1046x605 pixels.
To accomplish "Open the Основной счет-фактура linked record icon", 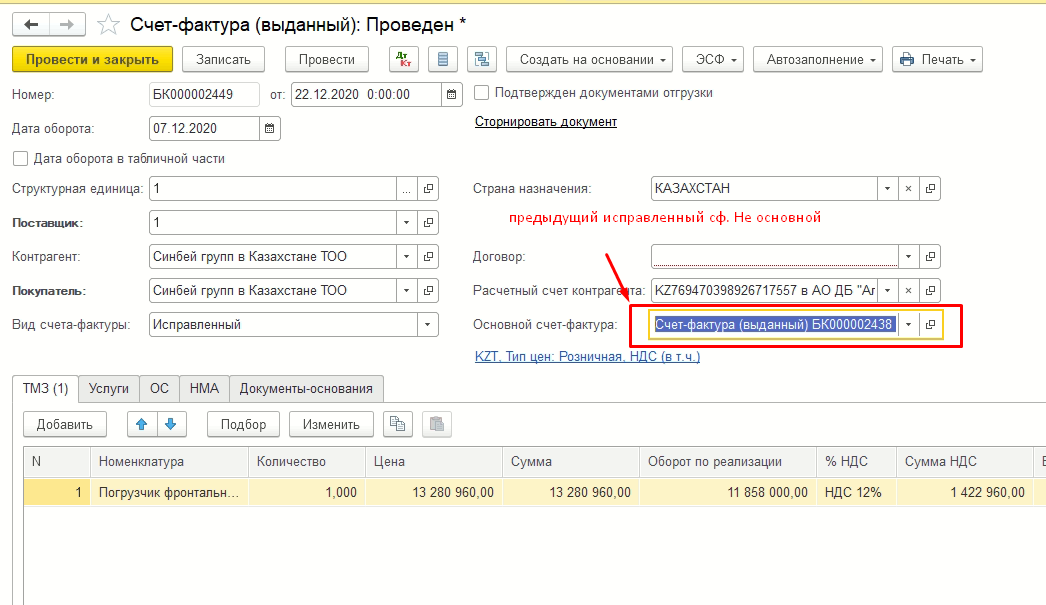I will [930, 325].
